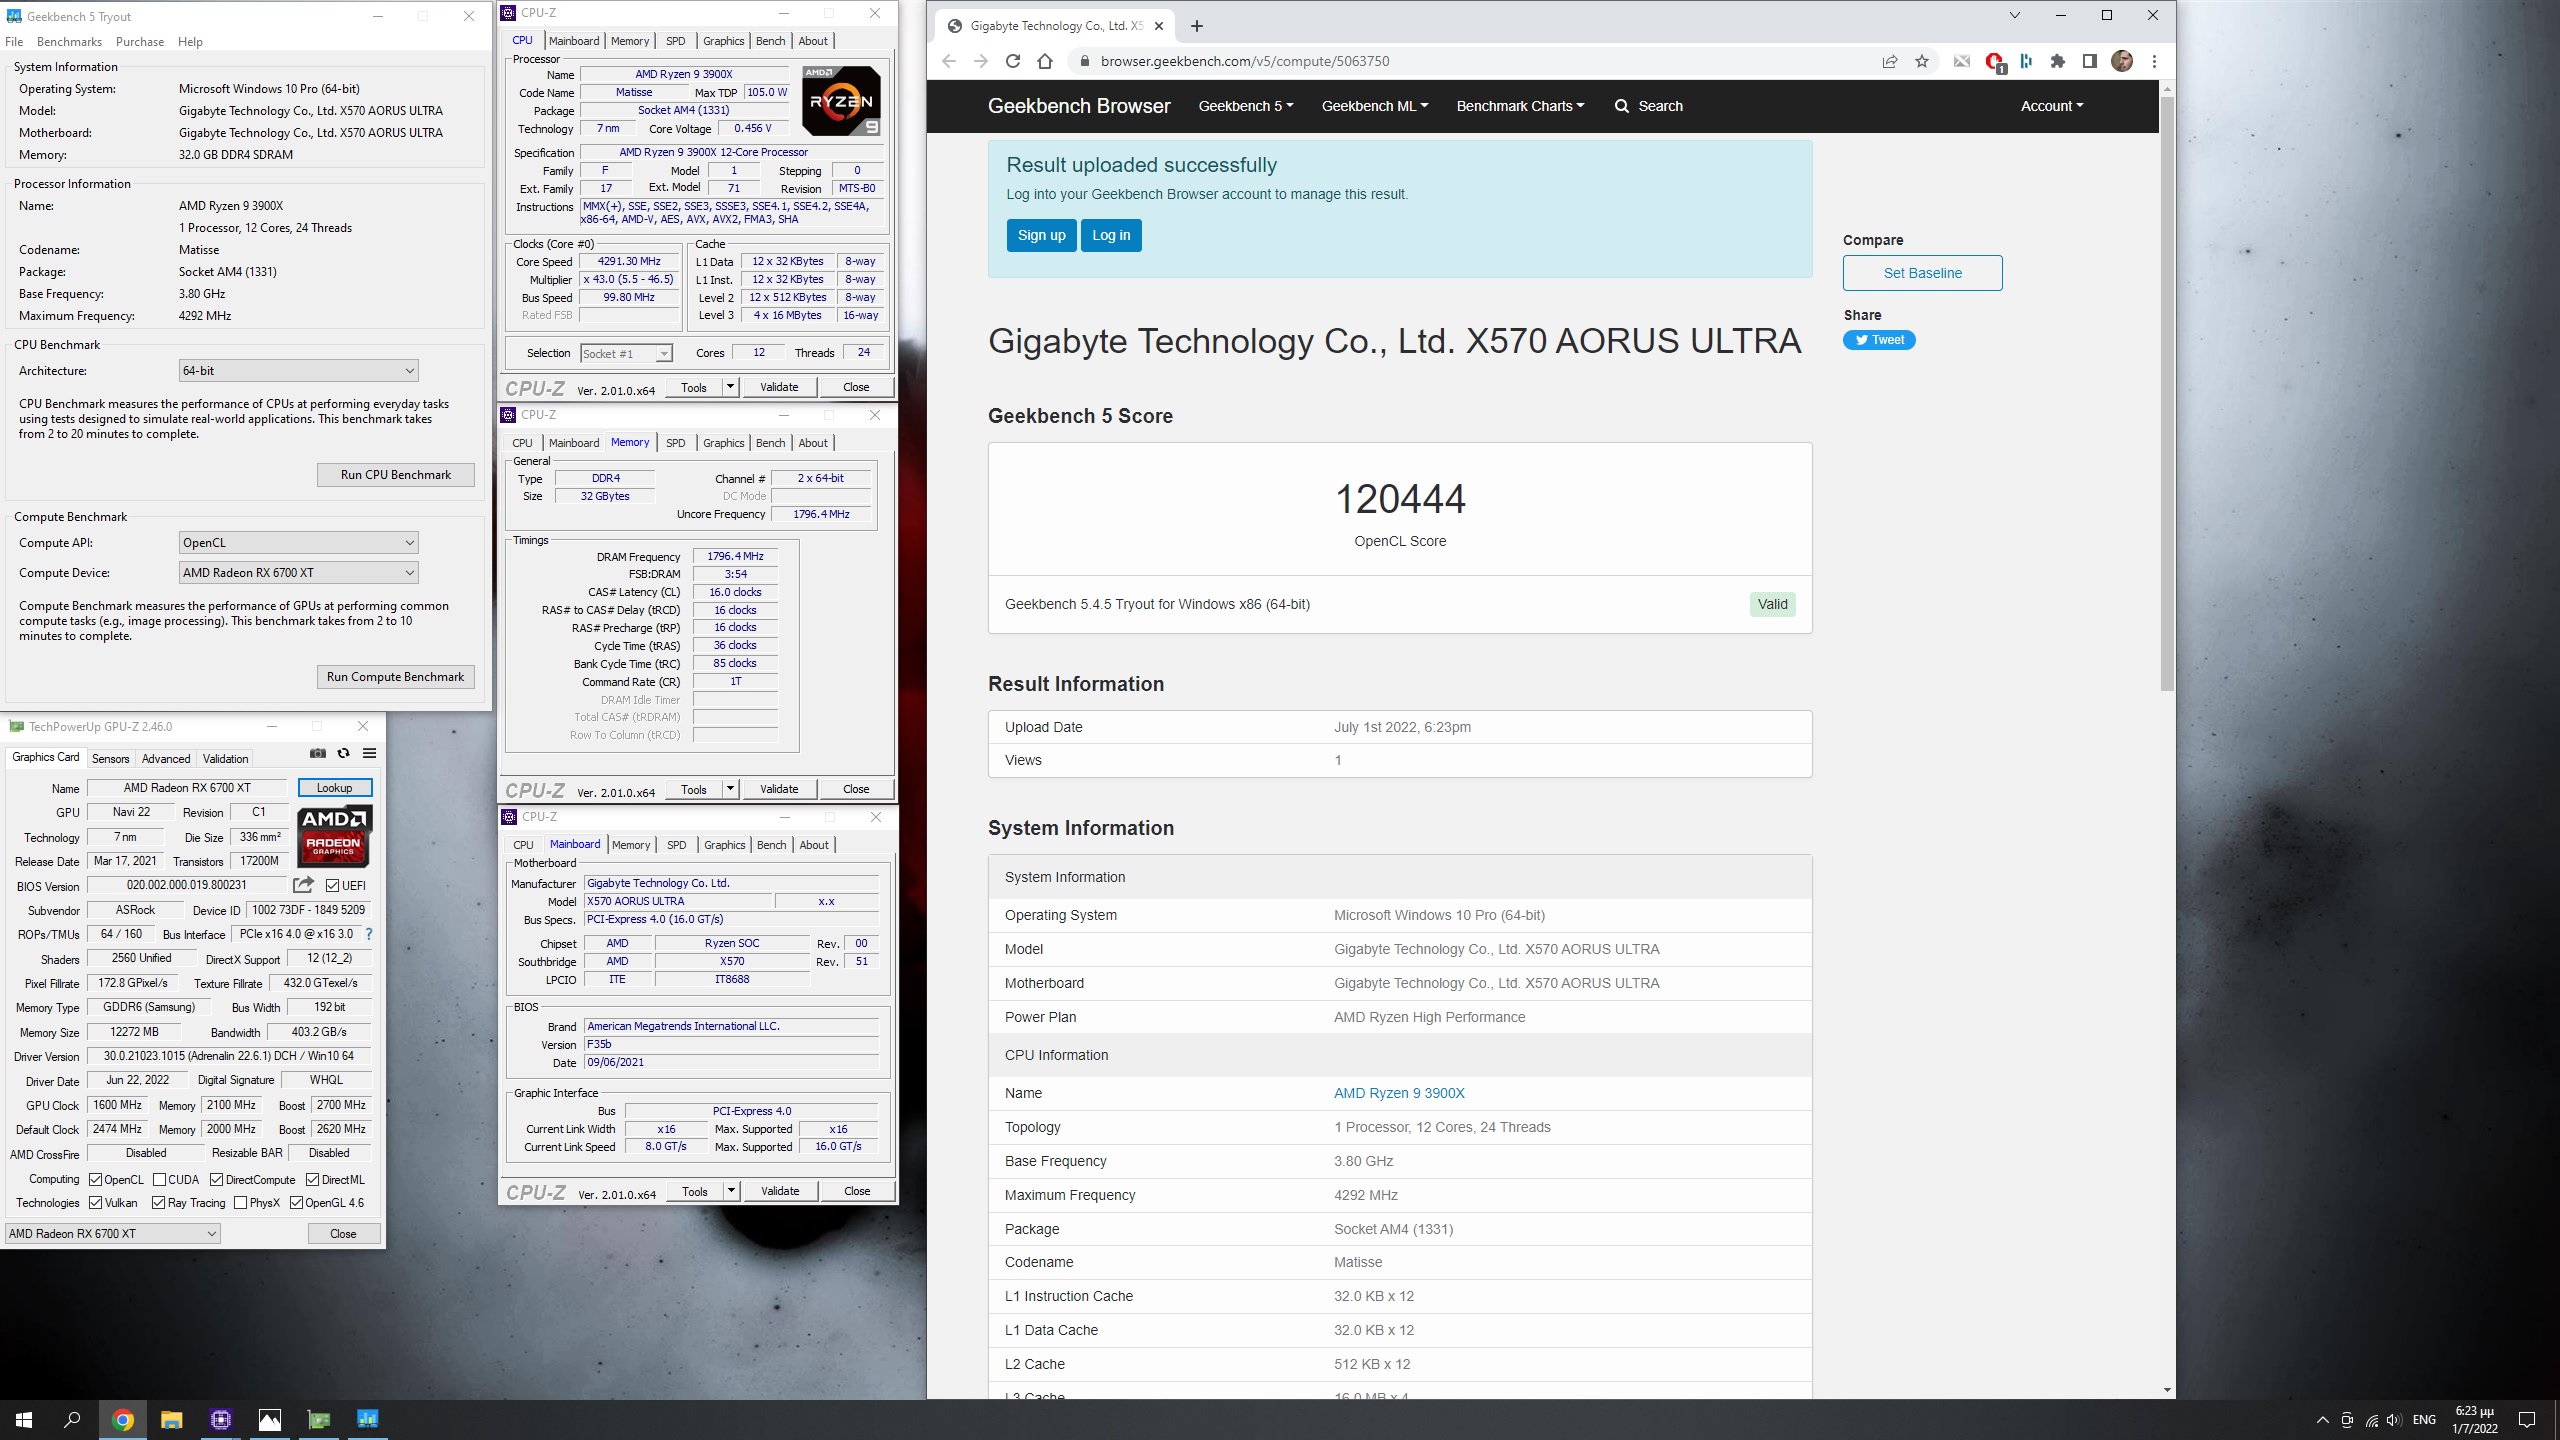
Task: Open the Compute API OpenCL dropdown
Action: (x=298, y=543)
